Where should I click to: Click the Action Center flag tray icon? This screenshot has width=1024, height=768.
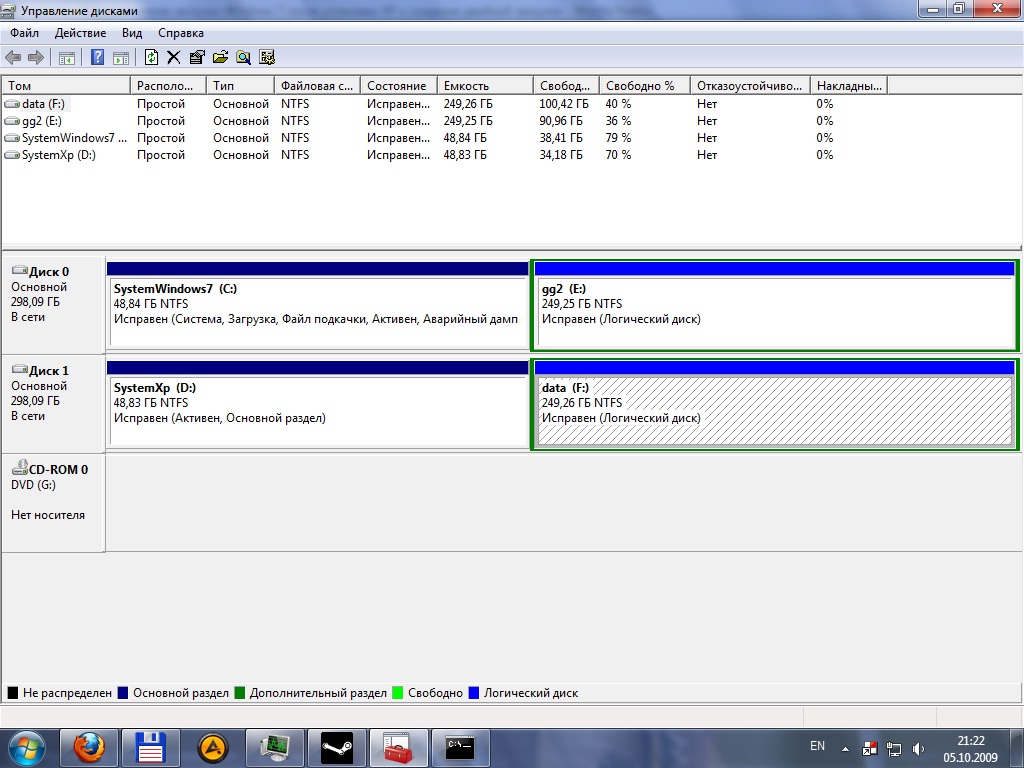tap(870, 748)
